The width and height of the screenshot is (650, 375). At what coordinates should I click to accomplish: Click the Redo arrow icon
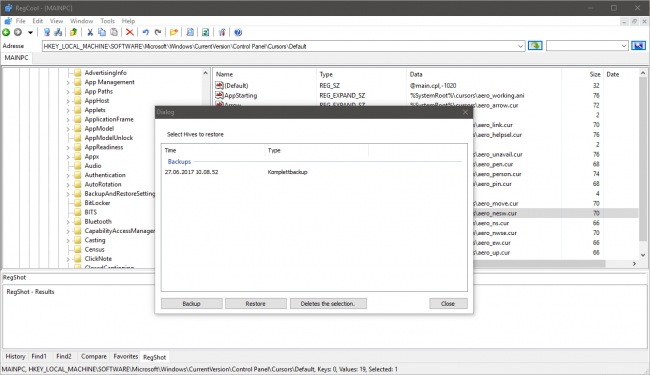tap(158, 32)
